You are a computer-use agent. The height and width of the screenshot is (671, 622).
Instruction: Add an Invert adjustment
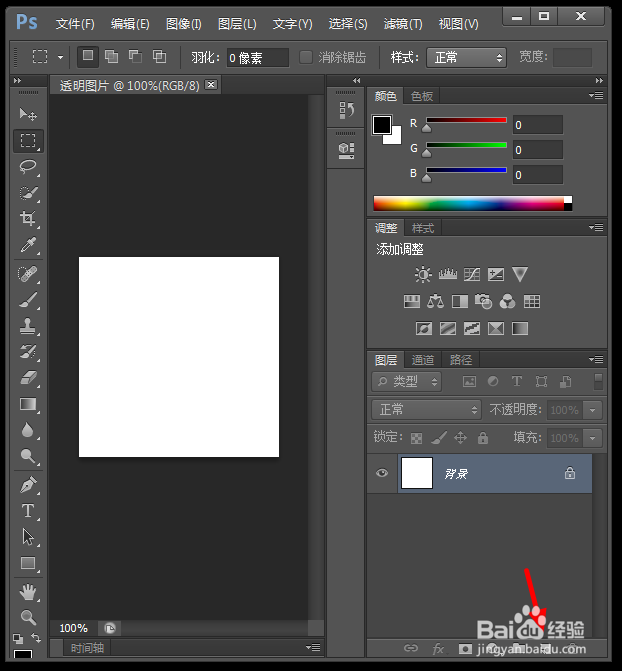click(x=424, y=329)
